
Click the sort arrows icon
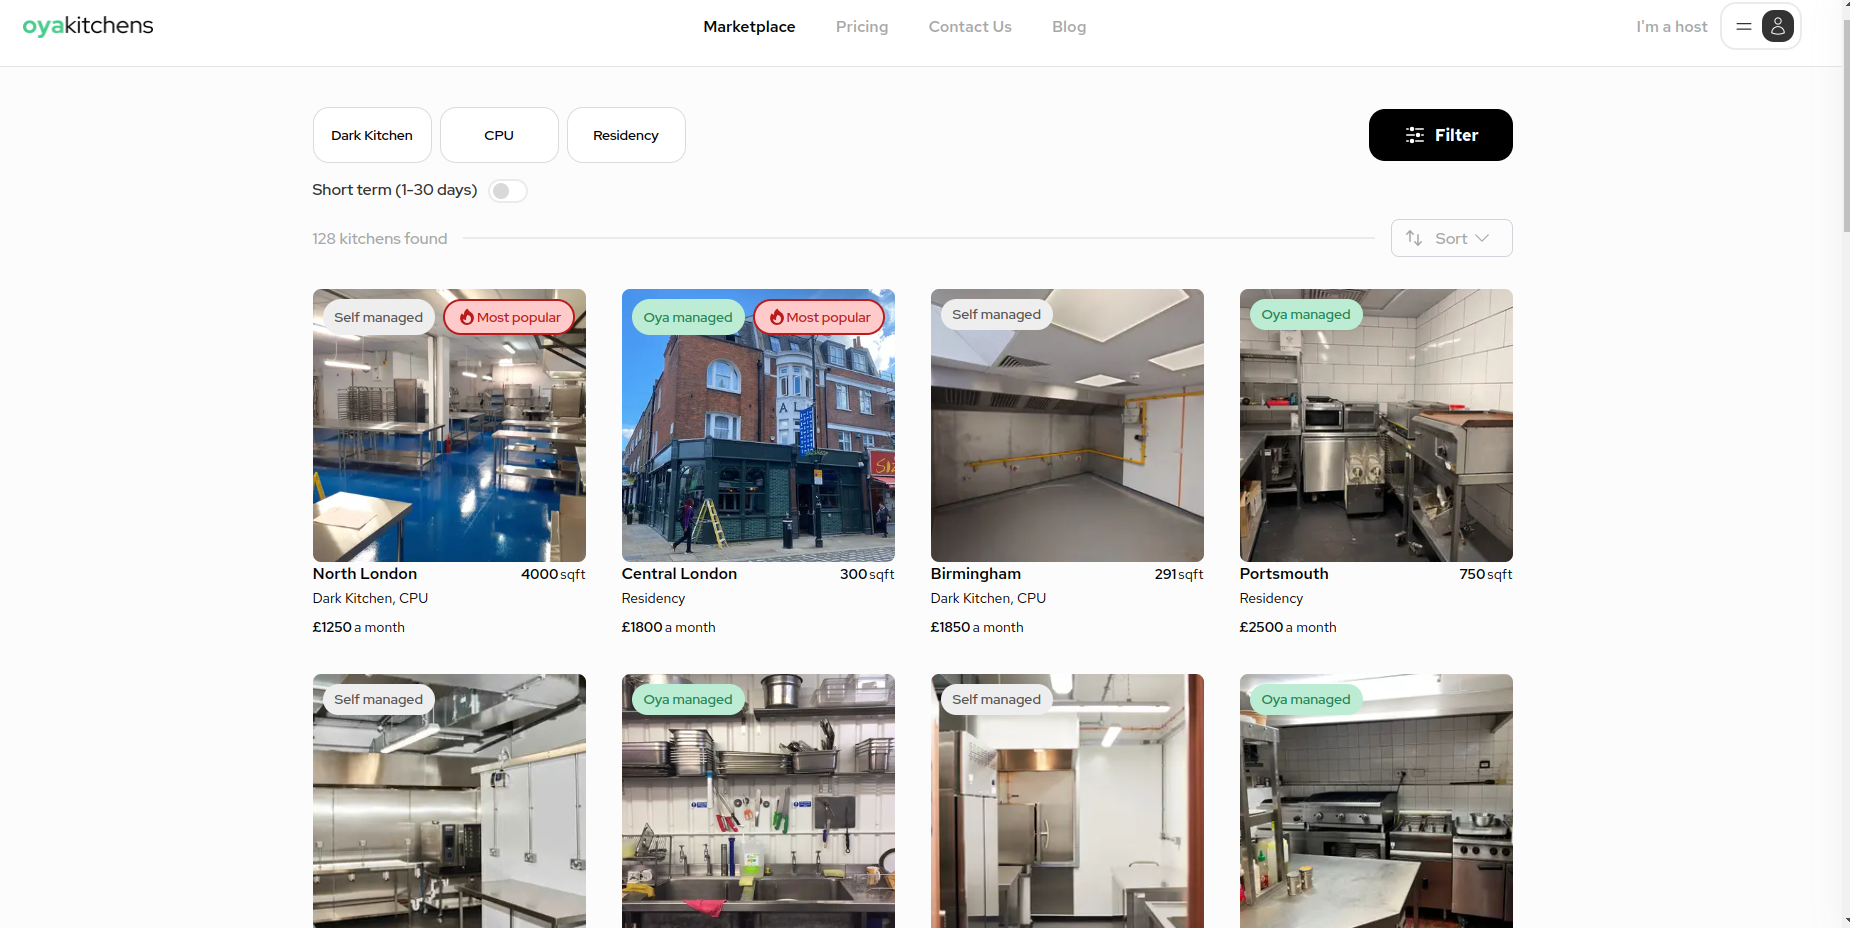(x=1414, y=238)
